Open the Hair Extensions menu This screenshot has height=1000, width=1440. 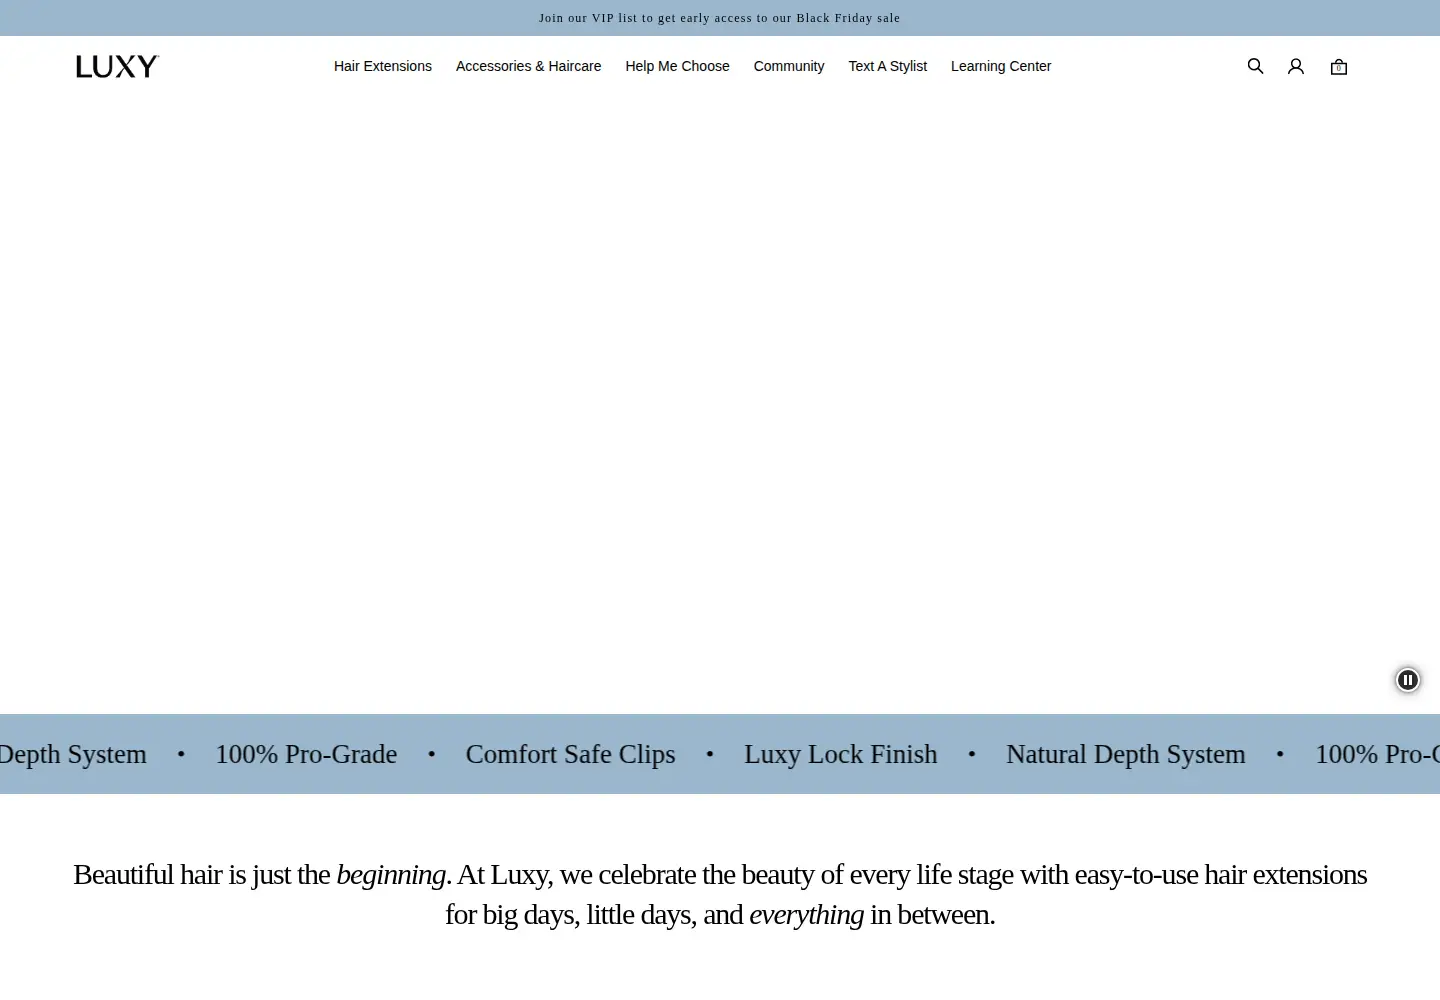[383, 66]
